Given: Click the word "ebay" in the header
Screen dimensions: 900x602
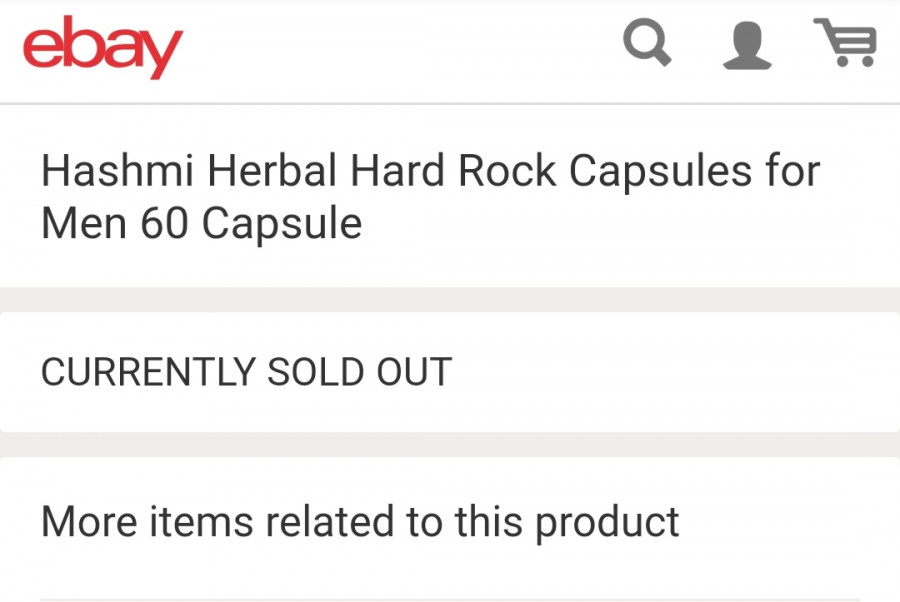Looking at the screenshot, I should (103, 45).
